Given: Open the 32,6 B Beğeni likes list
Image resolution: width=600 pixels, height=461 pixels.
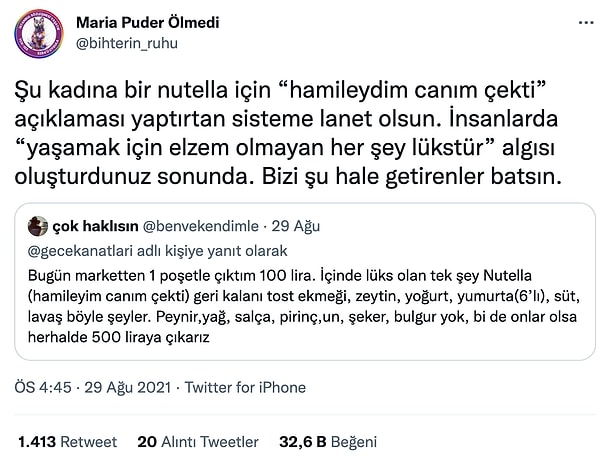Looking at the screenshot, I should coord(329,441).
